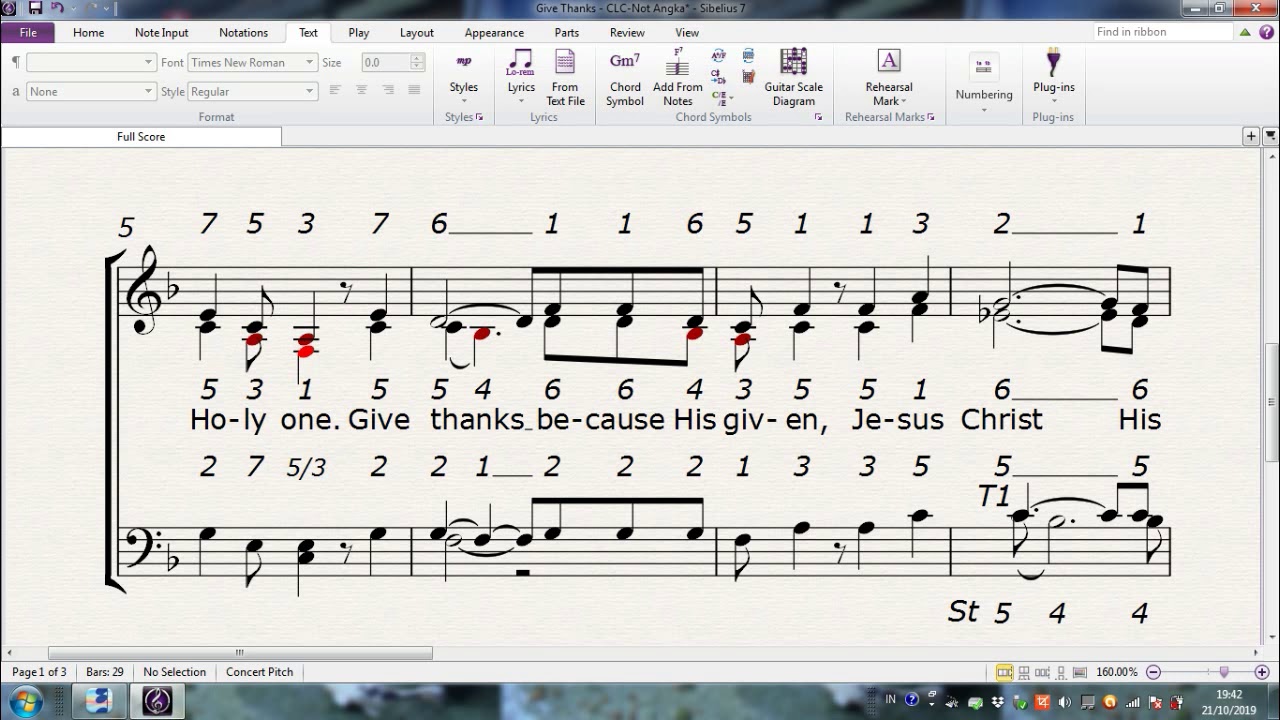Viewport: 1280px width, 720px height.
Task: Toggle spreads horizontally page view
Action: tap(1005, 672)
